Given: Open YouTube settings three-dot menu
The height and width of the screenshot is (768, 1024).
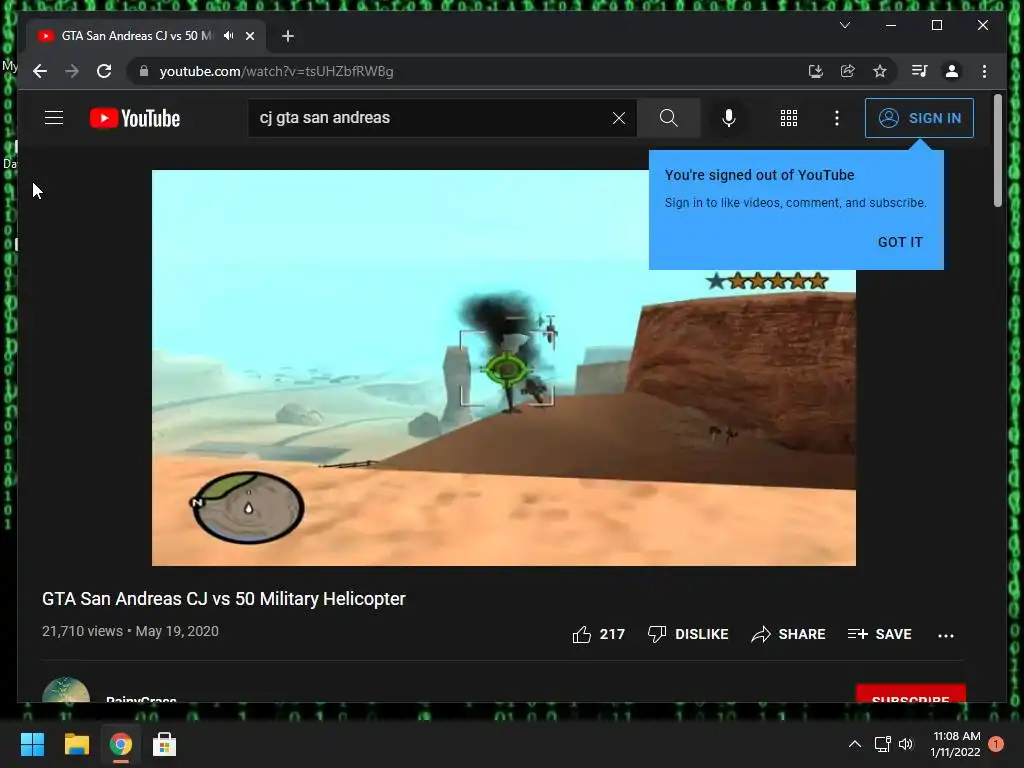Looking at the screenshot, I should 837,118.
